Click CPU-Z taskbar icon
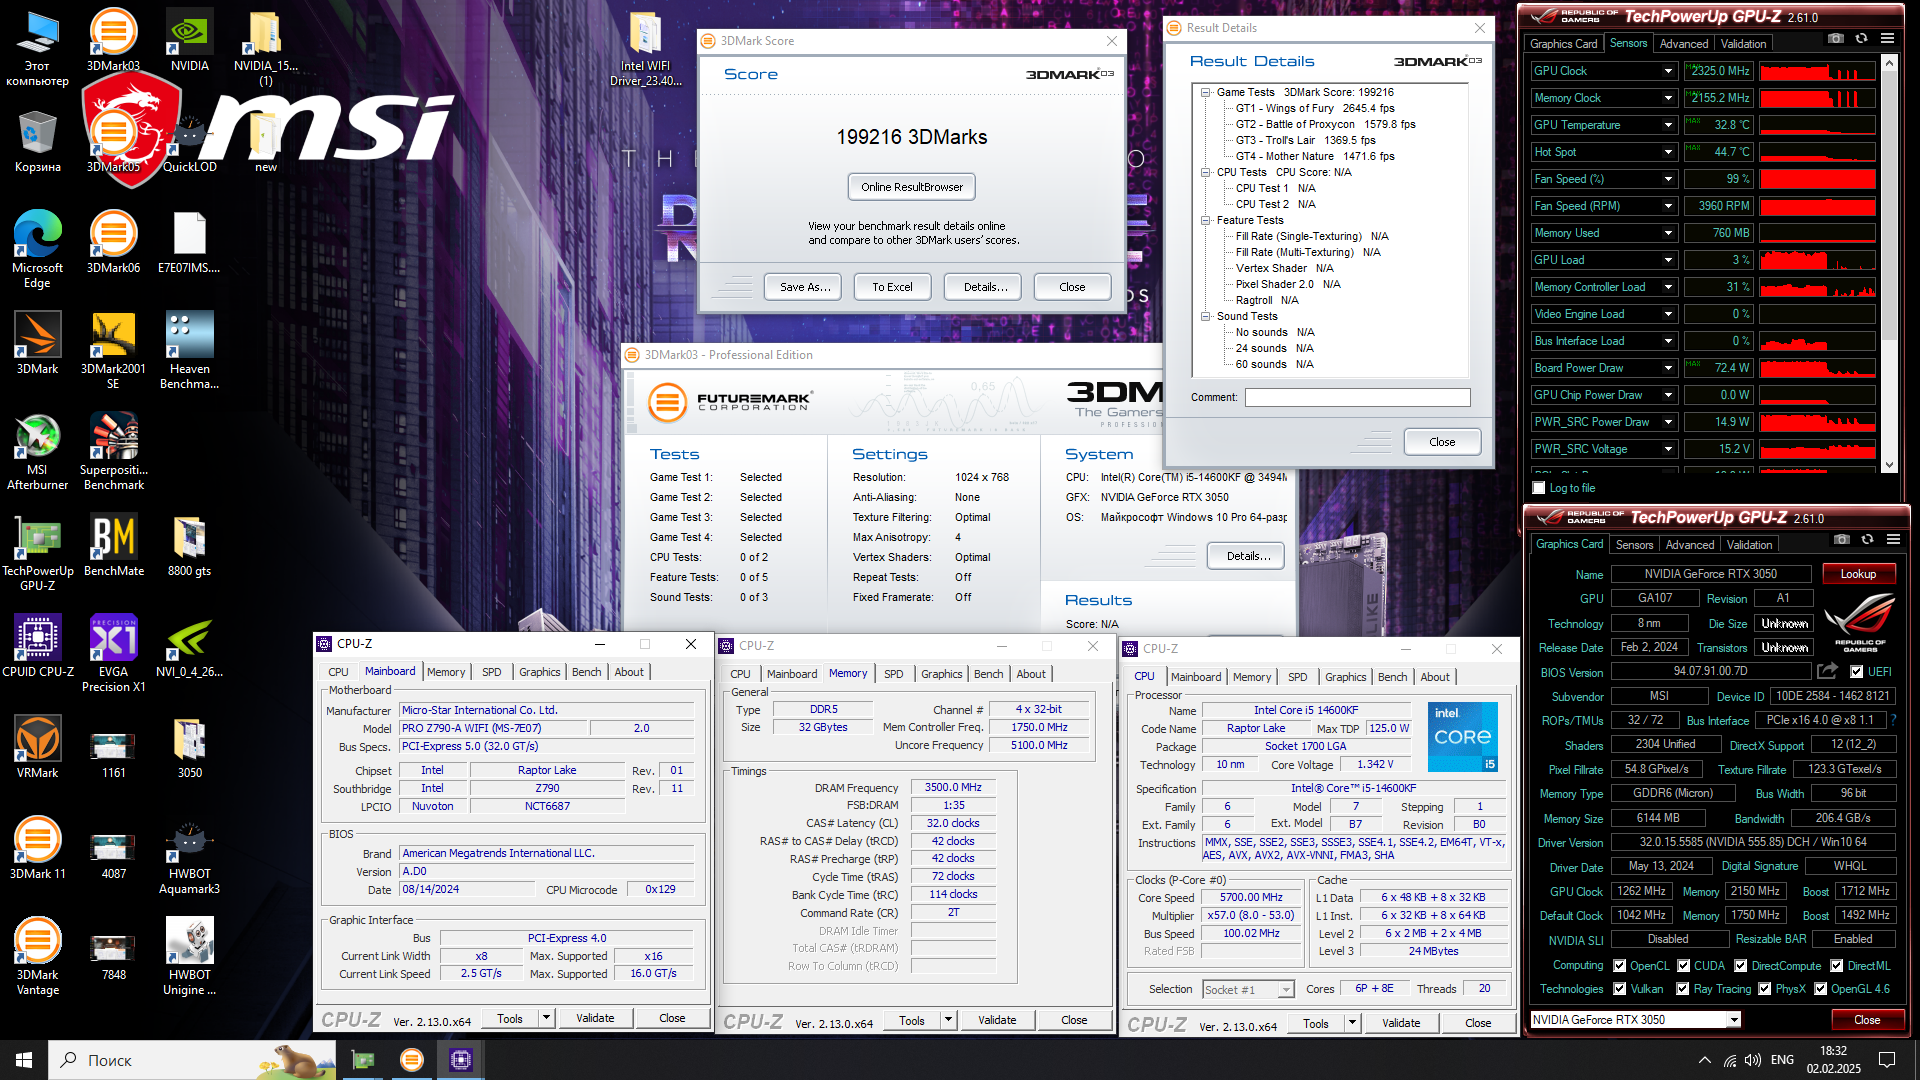This screenshot has width=1920, height=1080. [460, 1060]
